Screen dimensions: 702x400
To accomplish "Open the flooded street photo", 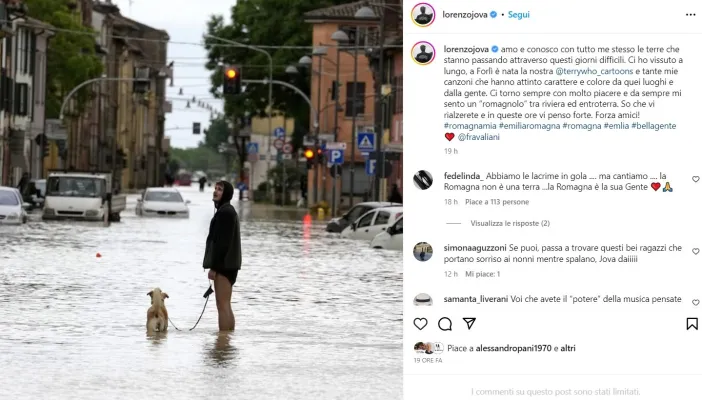I will (201, 200).
